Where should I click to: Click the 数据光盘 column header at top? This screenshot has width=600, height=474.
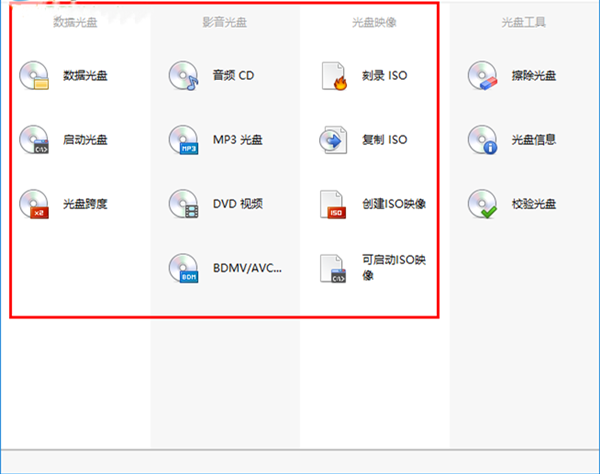click(x=76, y=20)
